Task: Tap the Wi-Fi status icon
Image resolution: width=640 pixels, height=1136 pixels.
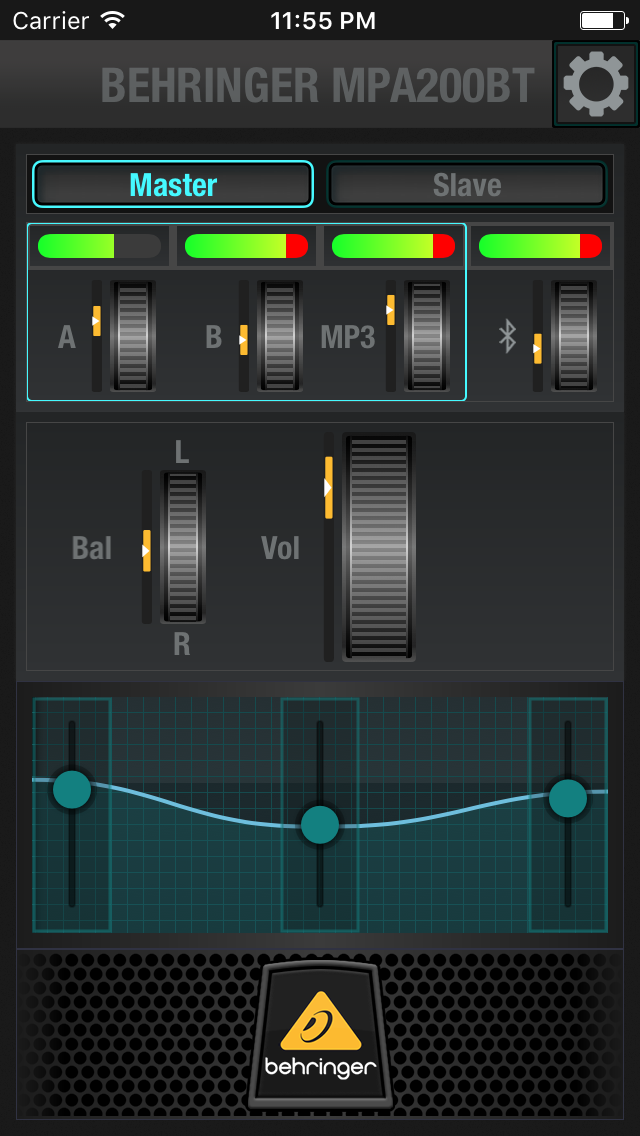Action: [x=113, y=20]
